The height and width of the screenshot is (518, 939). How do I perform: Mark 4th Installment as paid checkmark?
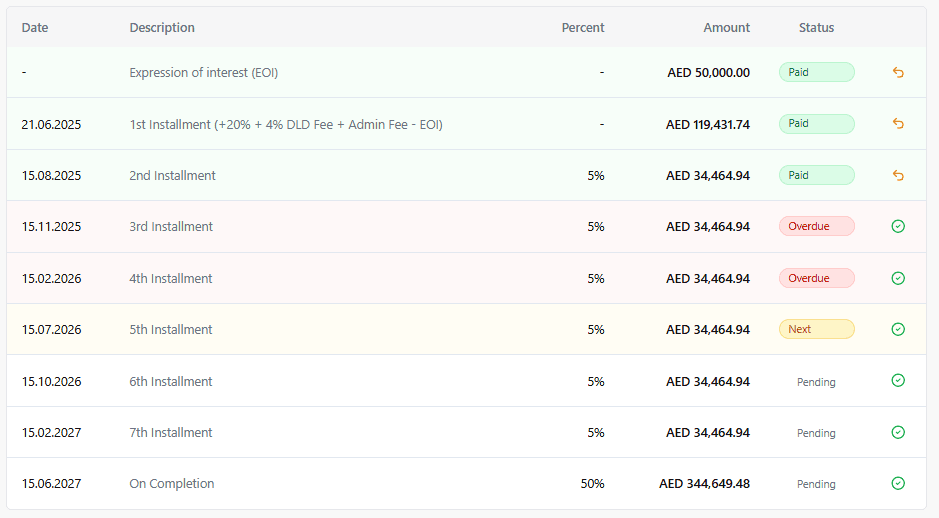[x=898, y=278]
